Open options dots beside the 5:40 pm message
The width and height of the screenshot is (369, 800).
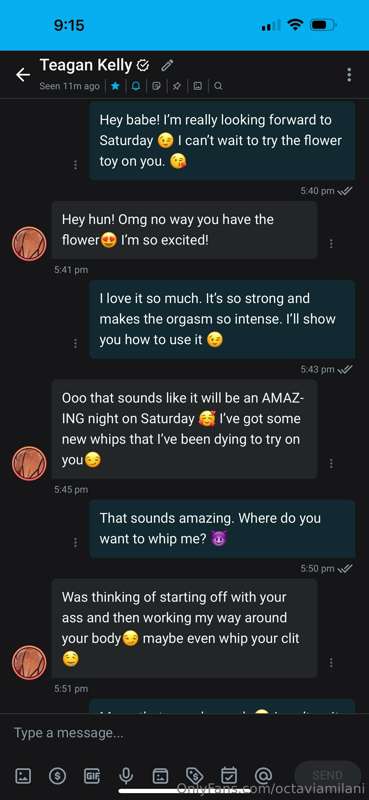76,165
